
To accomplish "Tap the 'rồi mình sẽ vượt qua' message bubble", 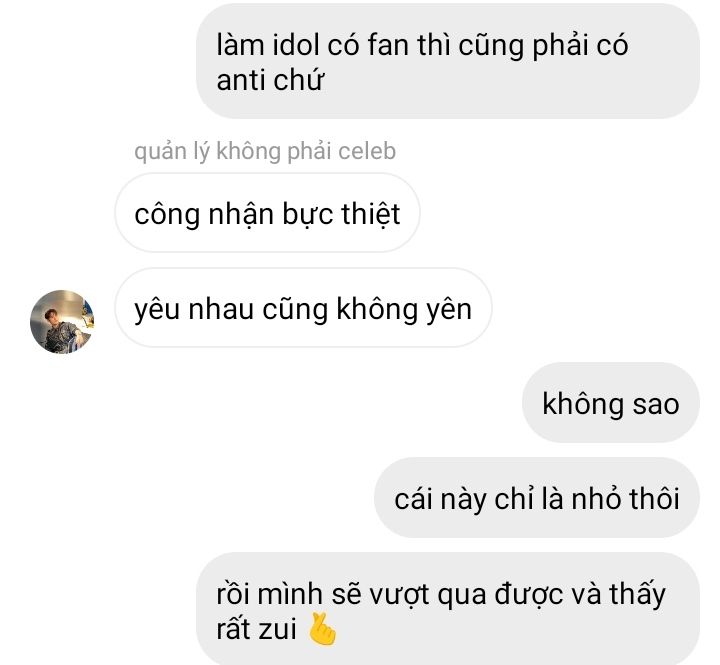I will (x=448, y=609).
